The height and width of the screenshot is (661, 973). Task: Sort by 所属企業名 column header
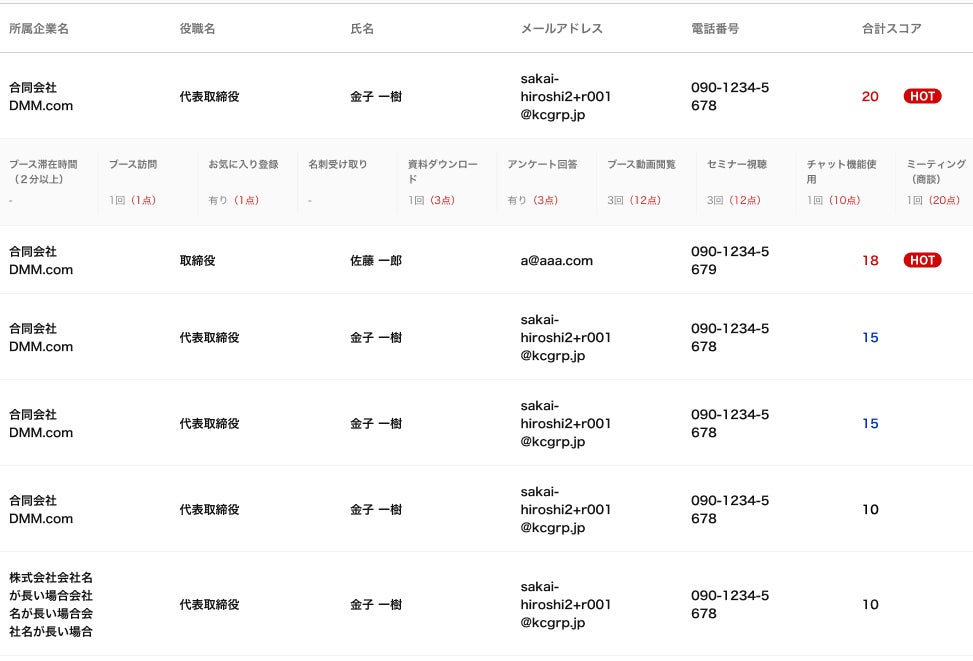coord(39,29)
